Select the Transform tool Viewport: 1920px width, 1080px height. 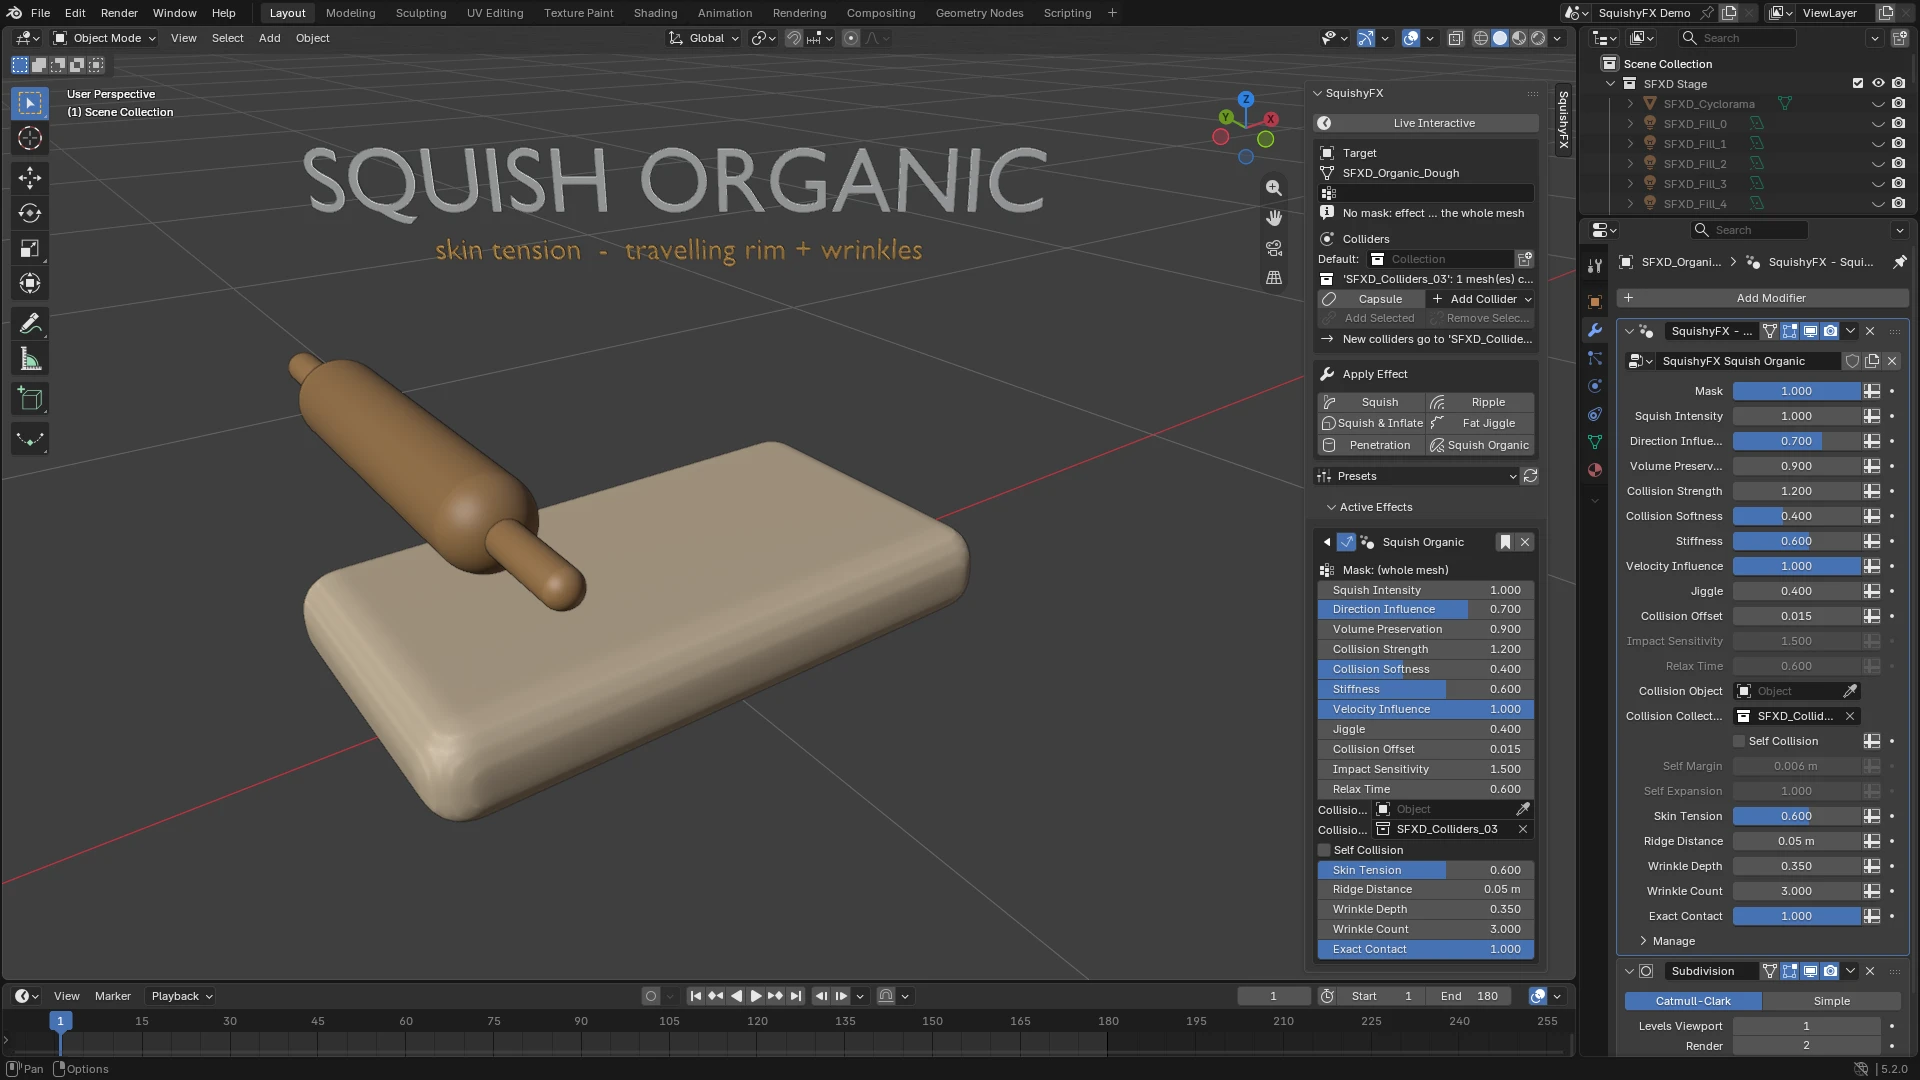tap(30, 283)
